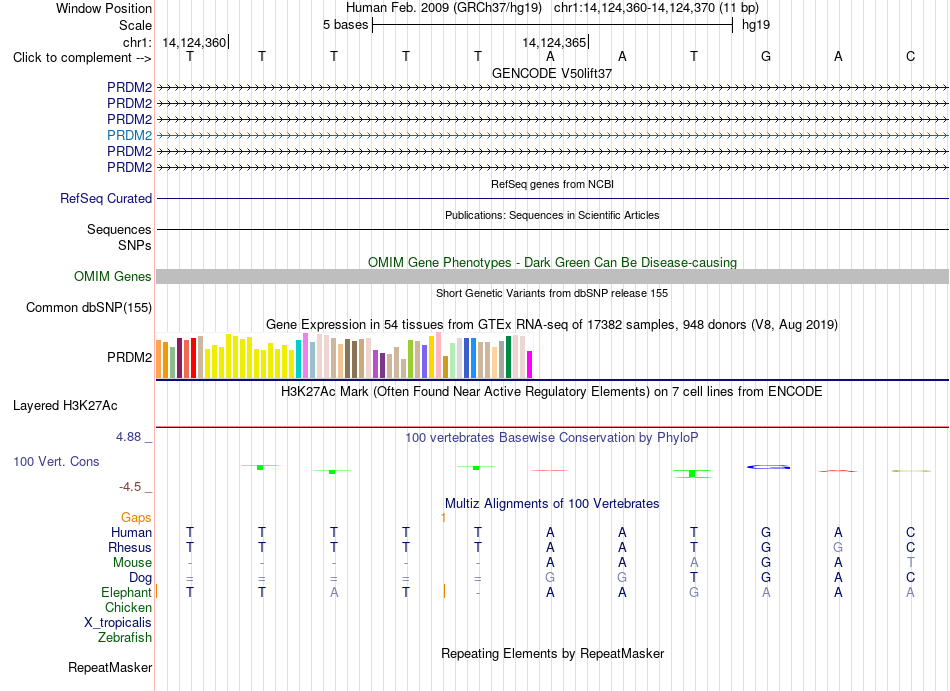Click the light-blue PRDM2 transcript label
950x691 pixels.
coord(129,135)
